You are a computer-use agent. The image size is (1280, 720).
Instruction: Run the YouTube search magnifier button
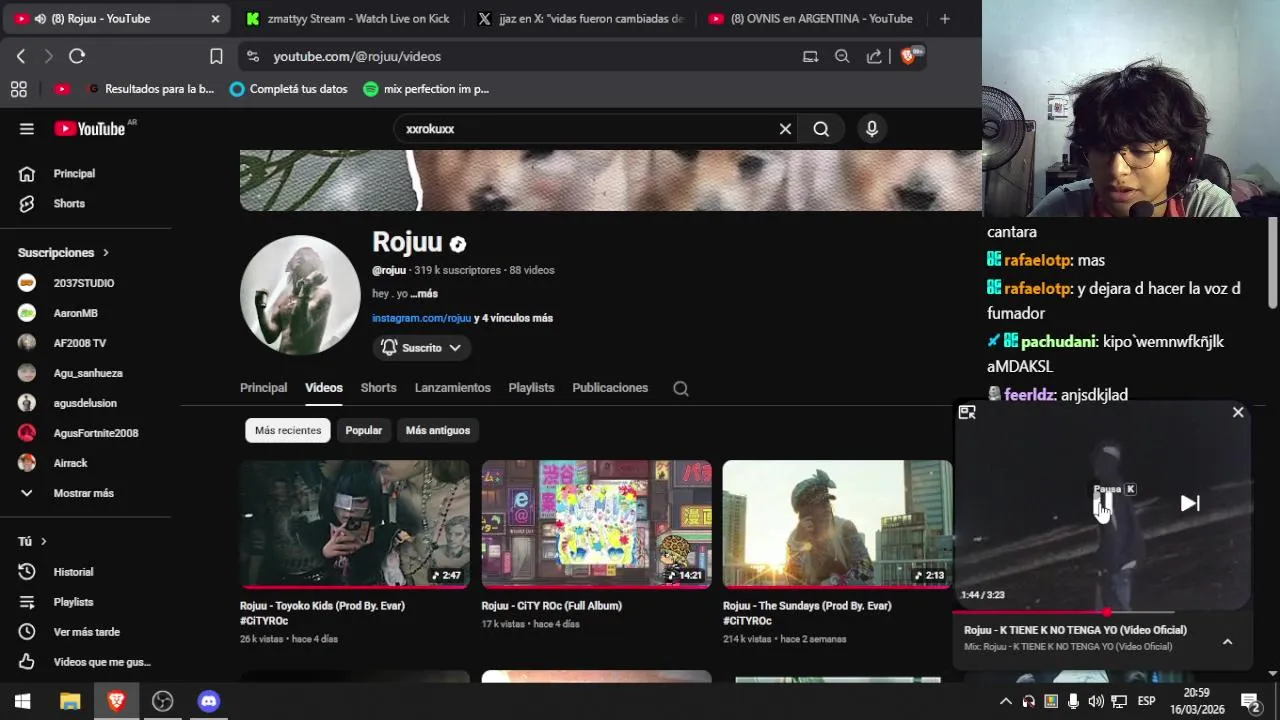click(821, 129)
